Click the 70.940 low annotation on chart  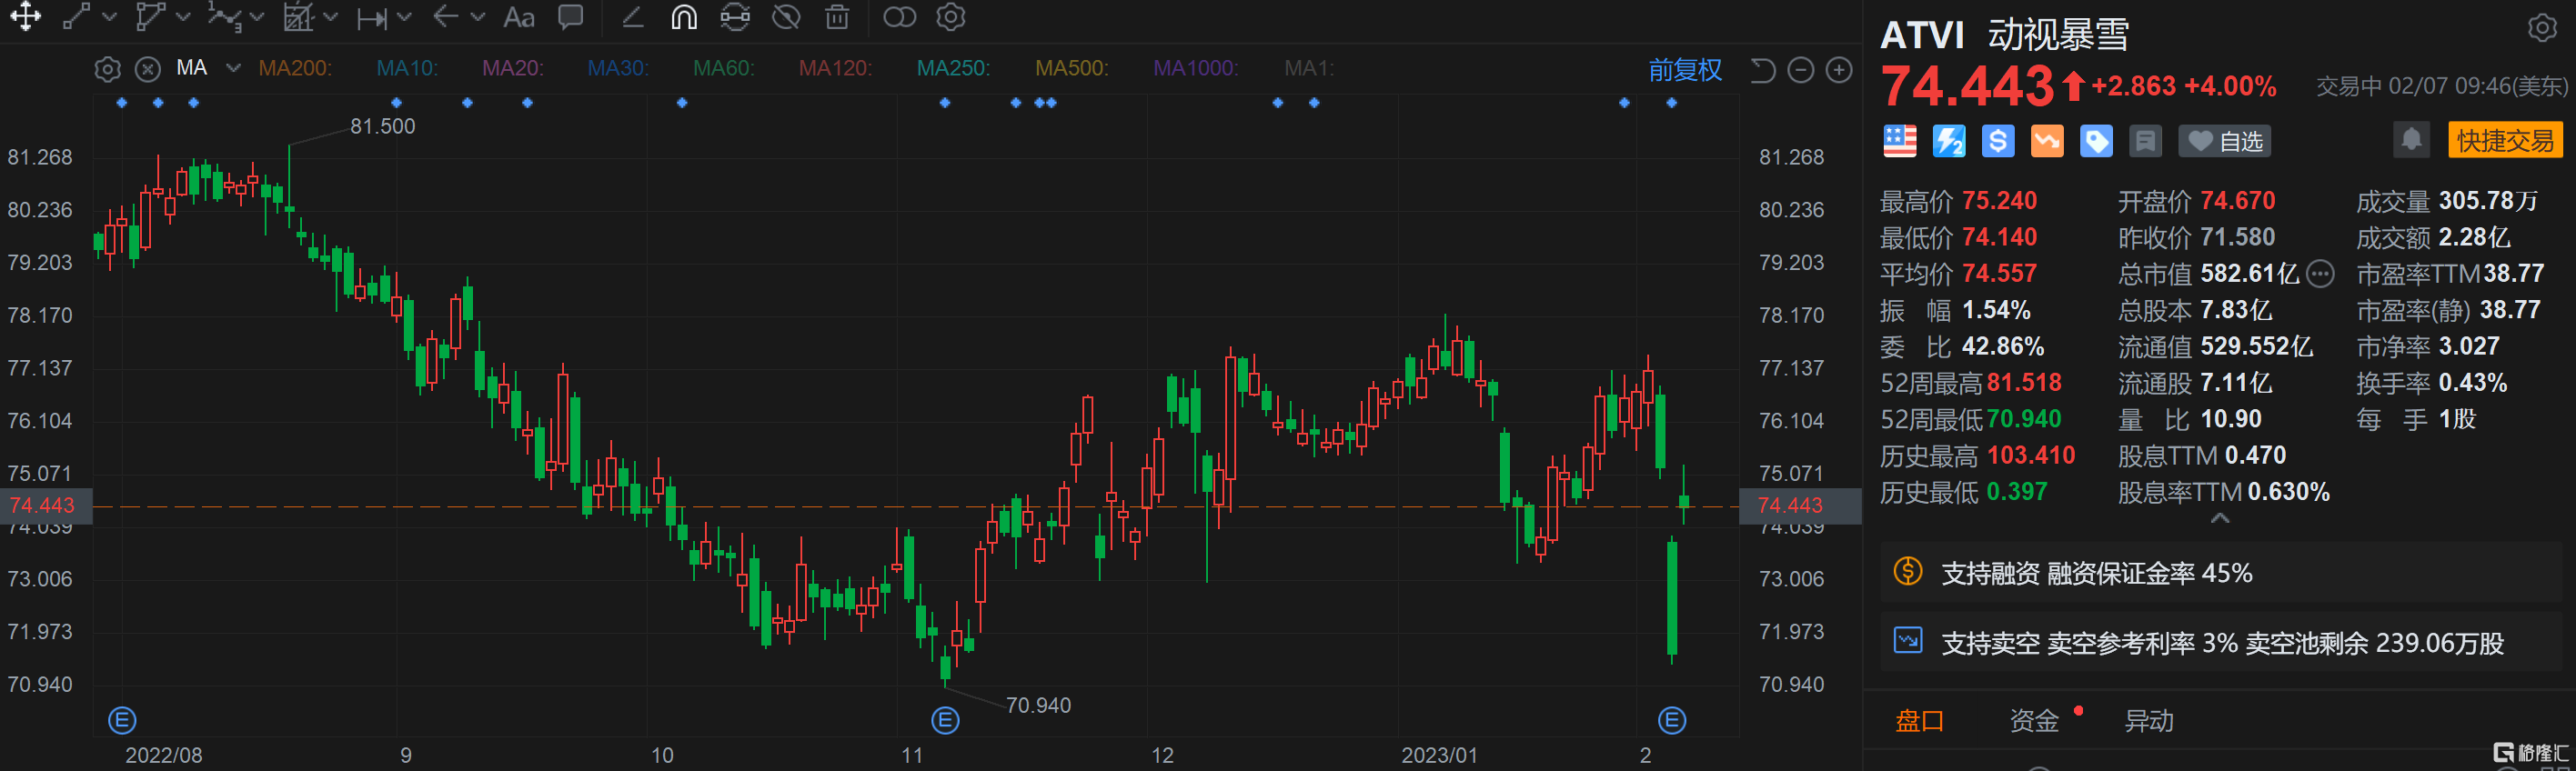coord(1038,705)
